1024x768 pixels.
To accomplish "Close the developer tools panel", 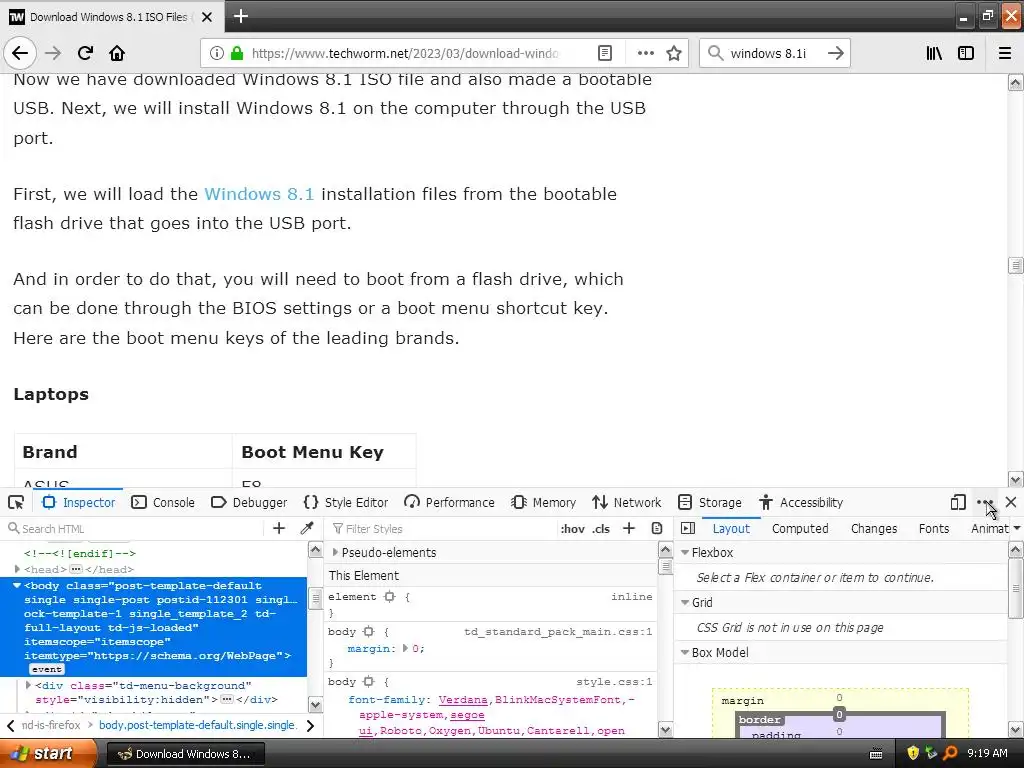I will pos(1011,502).
